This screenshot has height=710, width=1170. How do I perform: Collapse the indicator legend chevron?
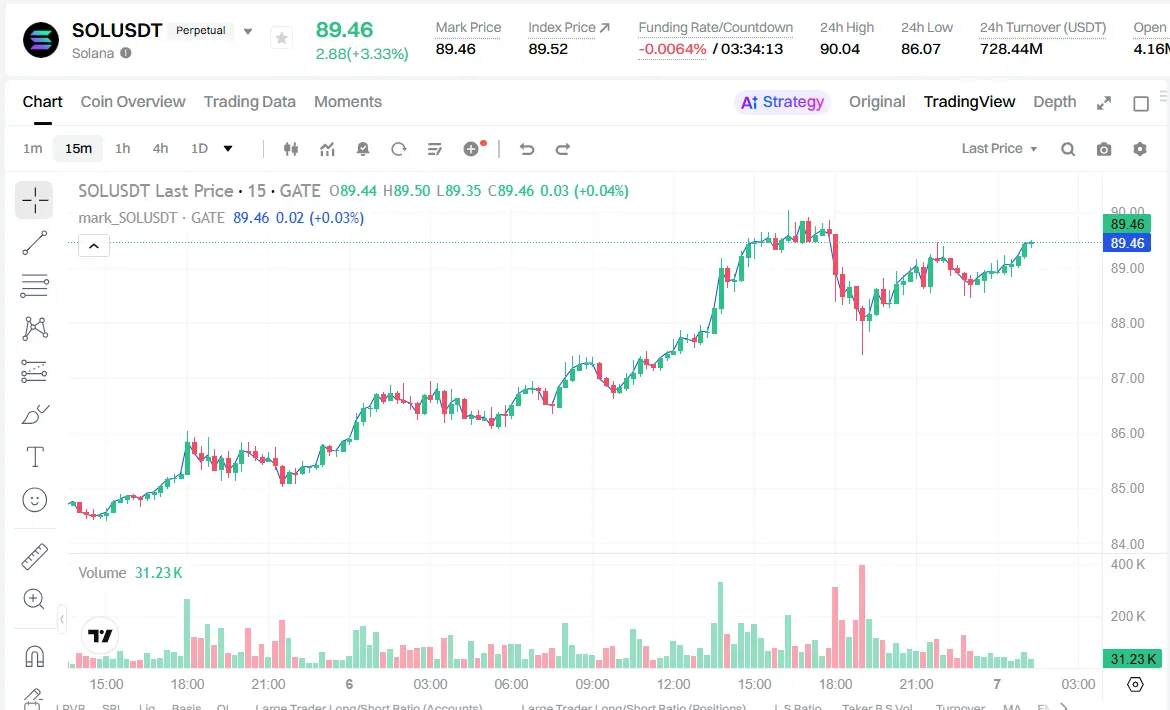pos(94,245)
